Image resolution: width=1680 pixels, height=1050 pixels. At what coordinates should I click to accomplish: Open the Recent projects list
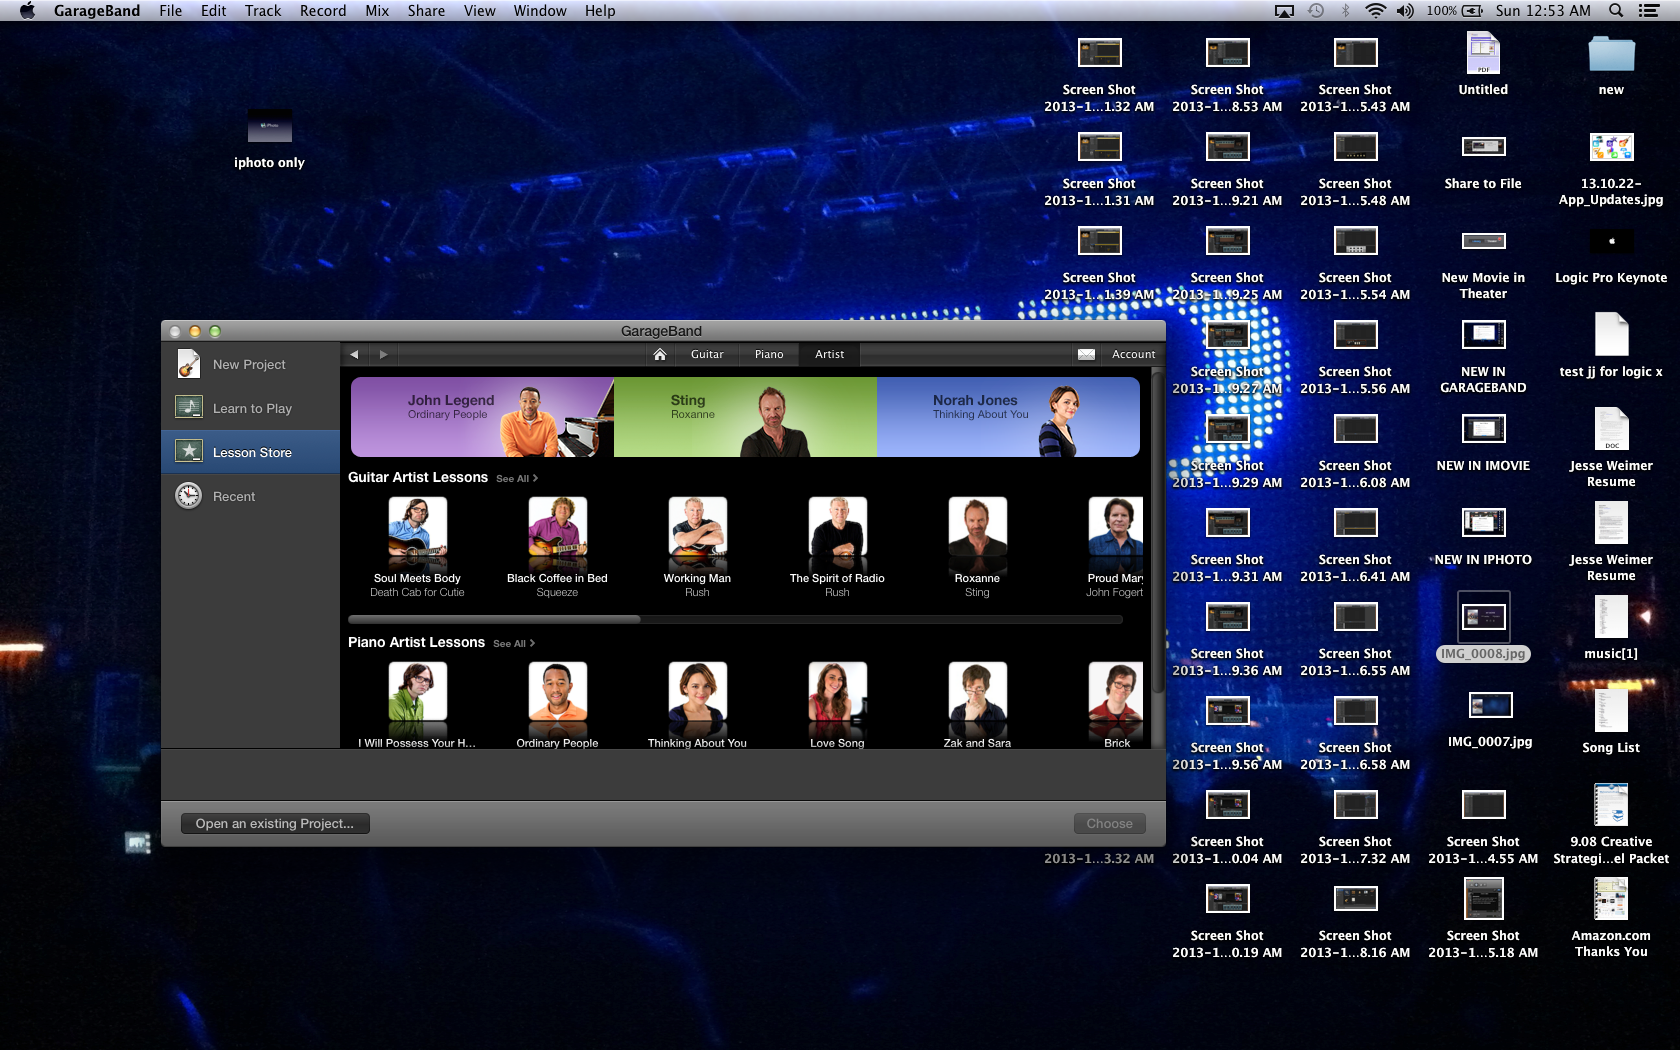250,497
